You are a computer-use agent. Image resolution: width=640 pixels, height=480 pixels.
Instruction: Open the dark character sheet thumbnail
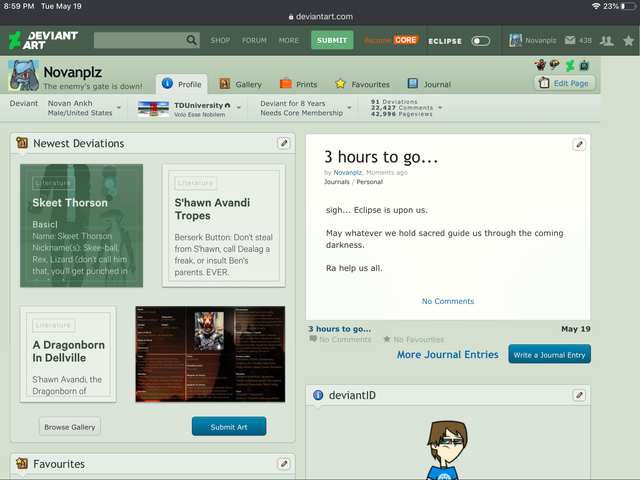pyautogui.click(x=210, y=354)
